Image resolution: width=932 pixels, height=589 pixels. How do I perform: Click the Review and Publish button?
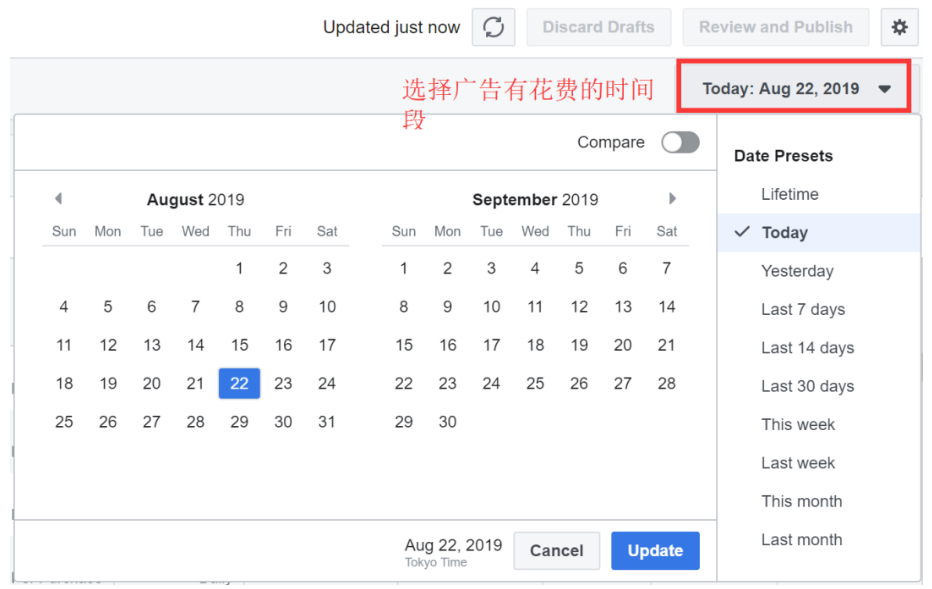776,27
